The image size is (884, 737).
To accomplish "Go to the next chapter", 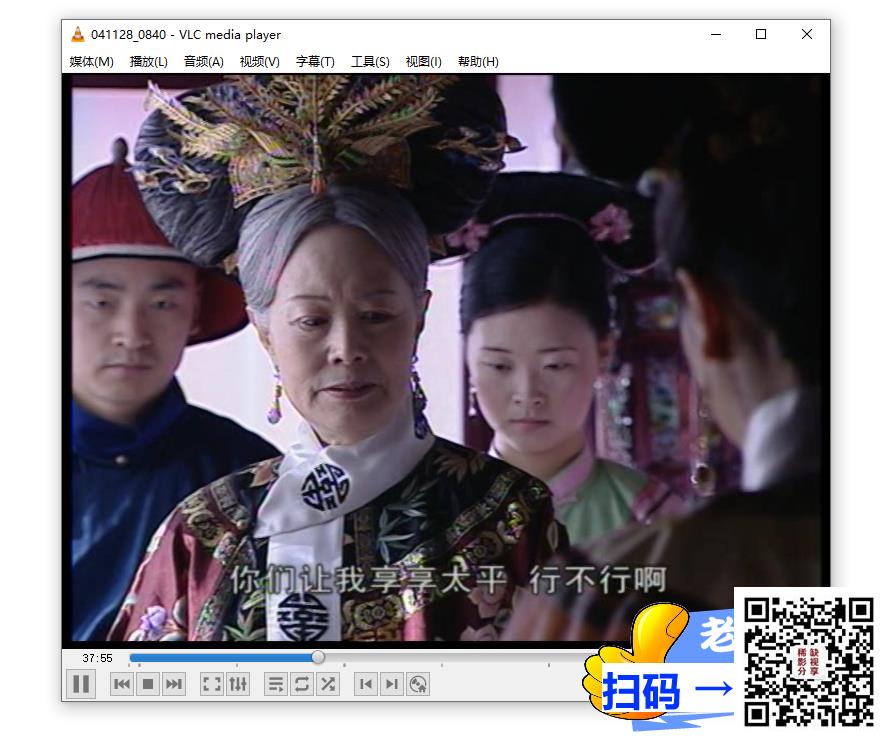I will pyautogui.click(x=392, y=684).
